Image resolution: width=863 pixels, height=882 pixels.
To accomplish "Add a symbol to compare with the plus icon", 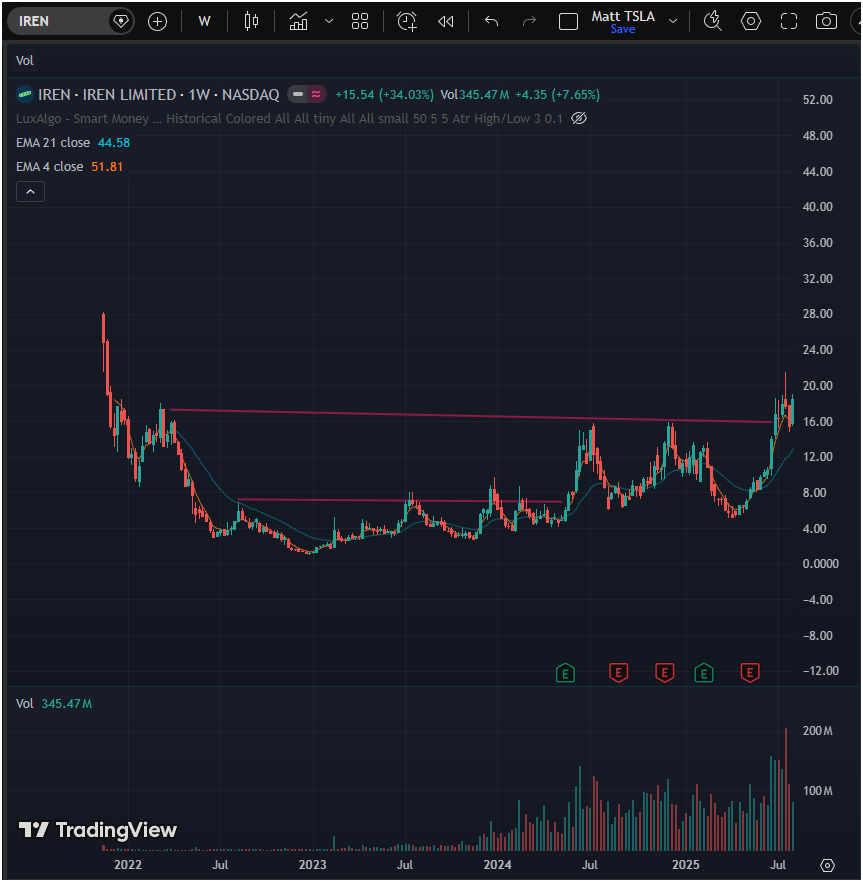I will point(158,22).
